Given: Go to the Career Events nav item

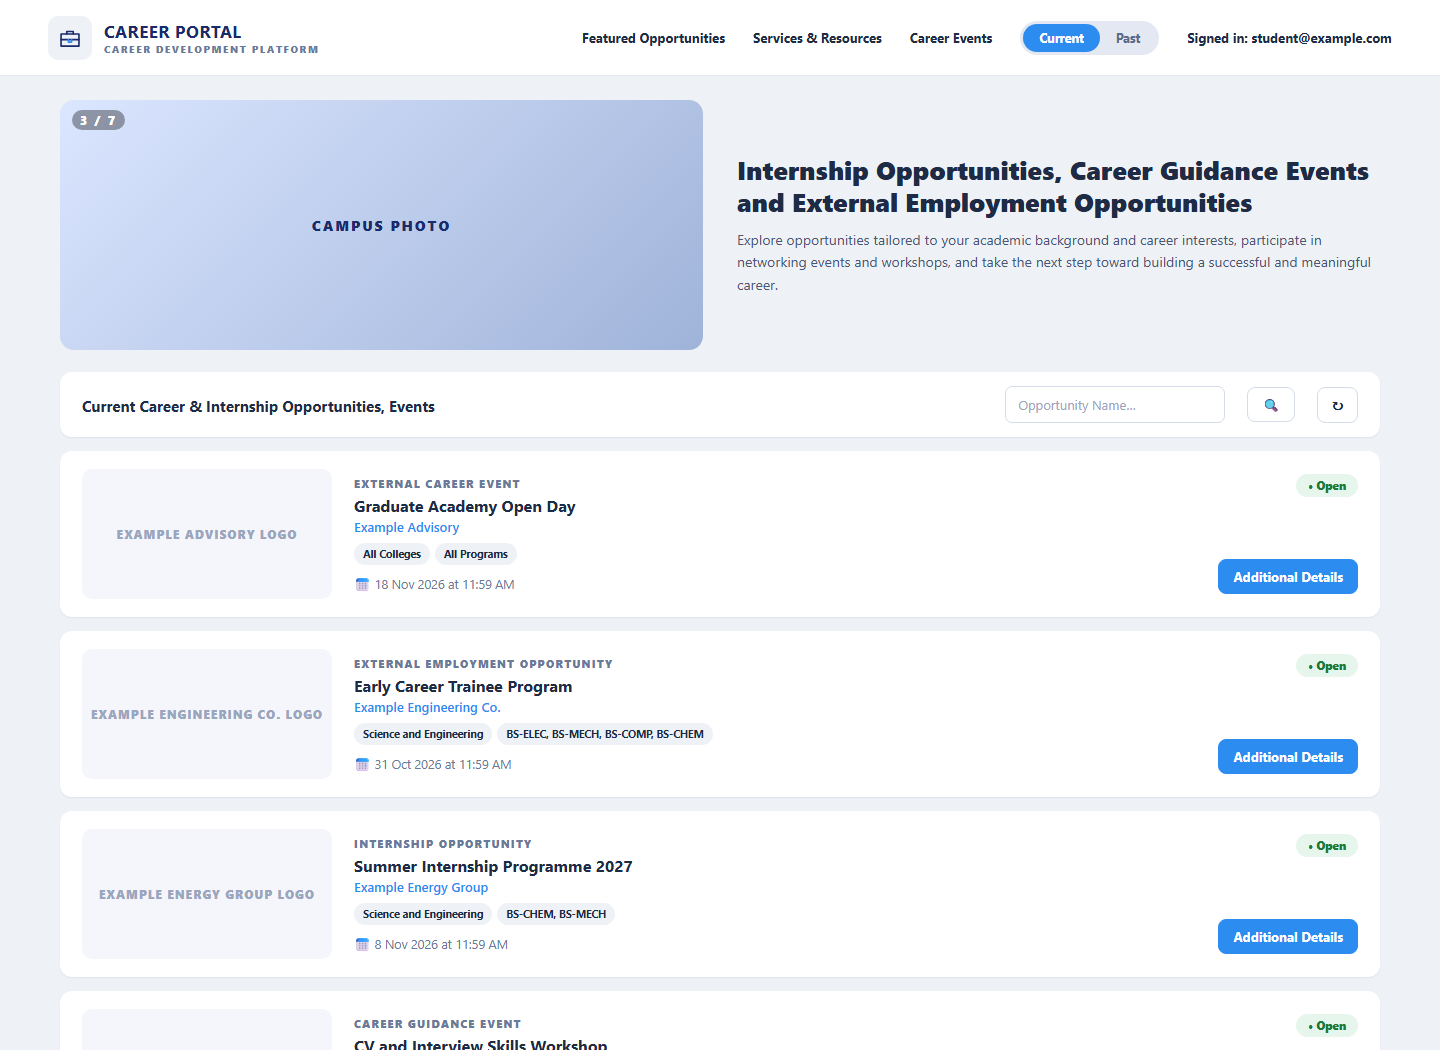Looking at the screenshot, I should coord(951,38).
